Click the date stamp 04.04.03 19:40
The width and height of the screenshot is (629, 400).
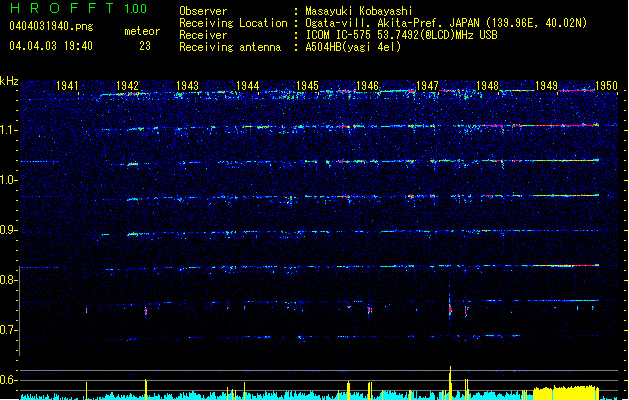(51, 46)
